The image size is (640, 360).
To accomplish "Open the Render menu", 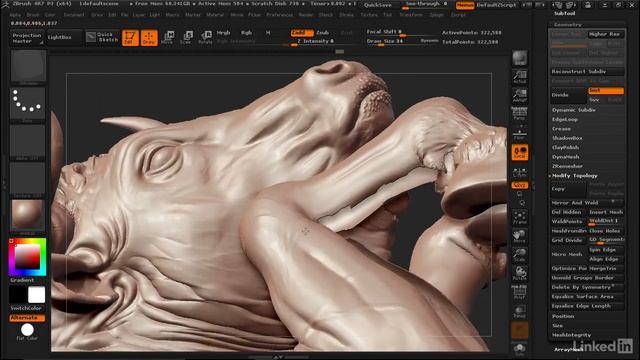I will [306, 15].
